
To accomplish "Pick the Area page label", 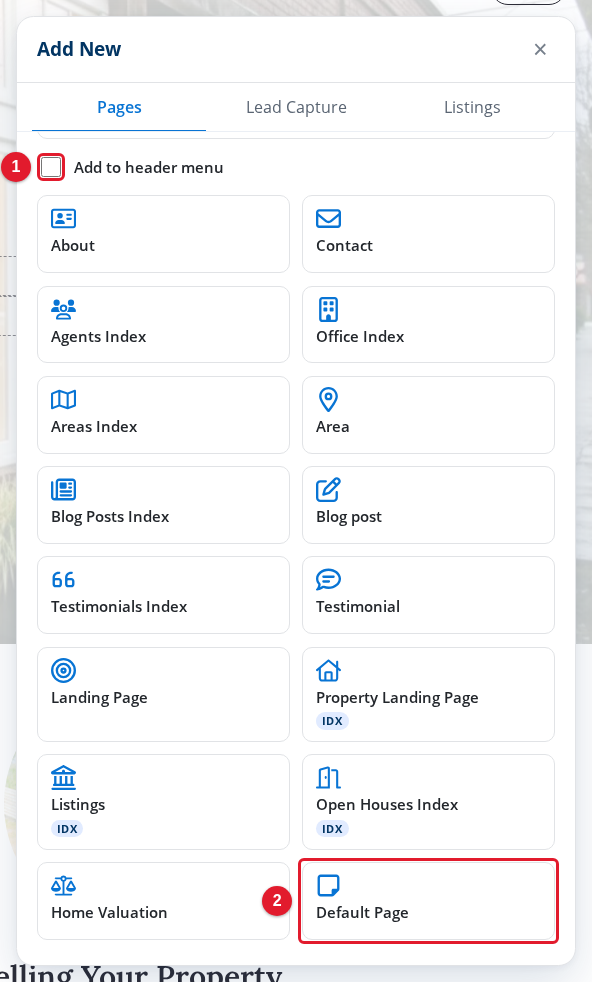I will 333,426.
